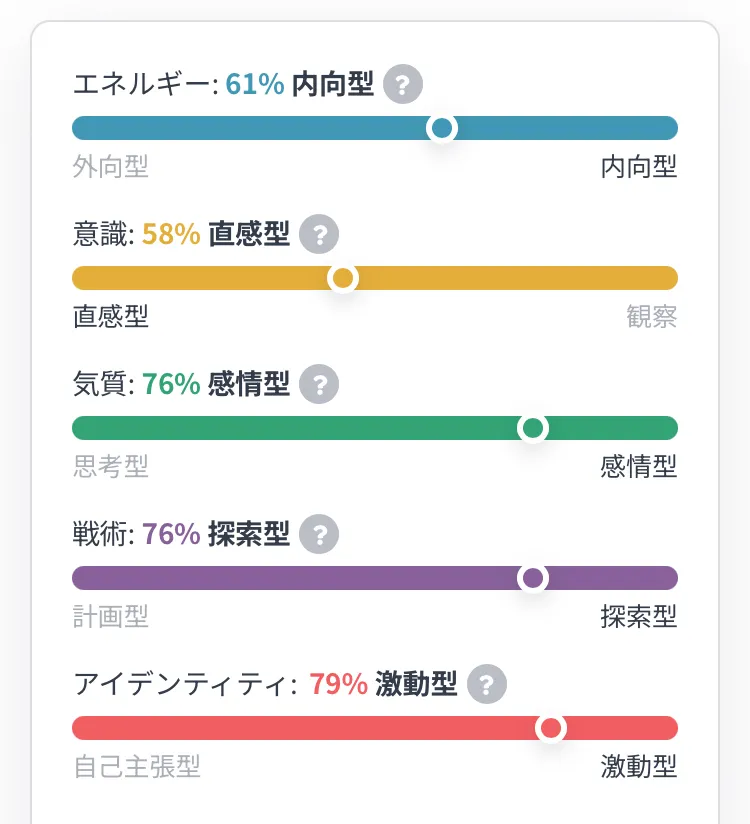This screenshot has height=824, width=750.
Task: Click the purple 戦術 slider handle
Action: (533, 578)
